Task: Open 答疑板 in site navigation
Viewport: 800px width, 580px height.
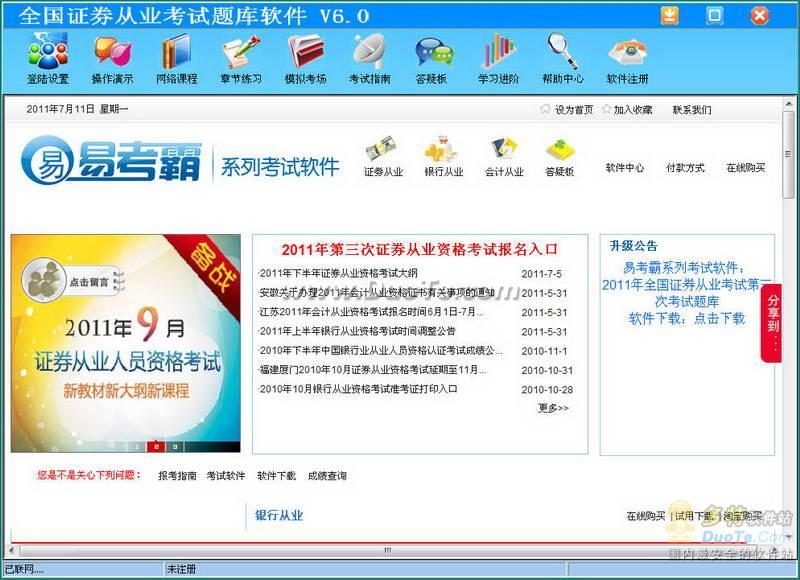Action: point(560,157)
